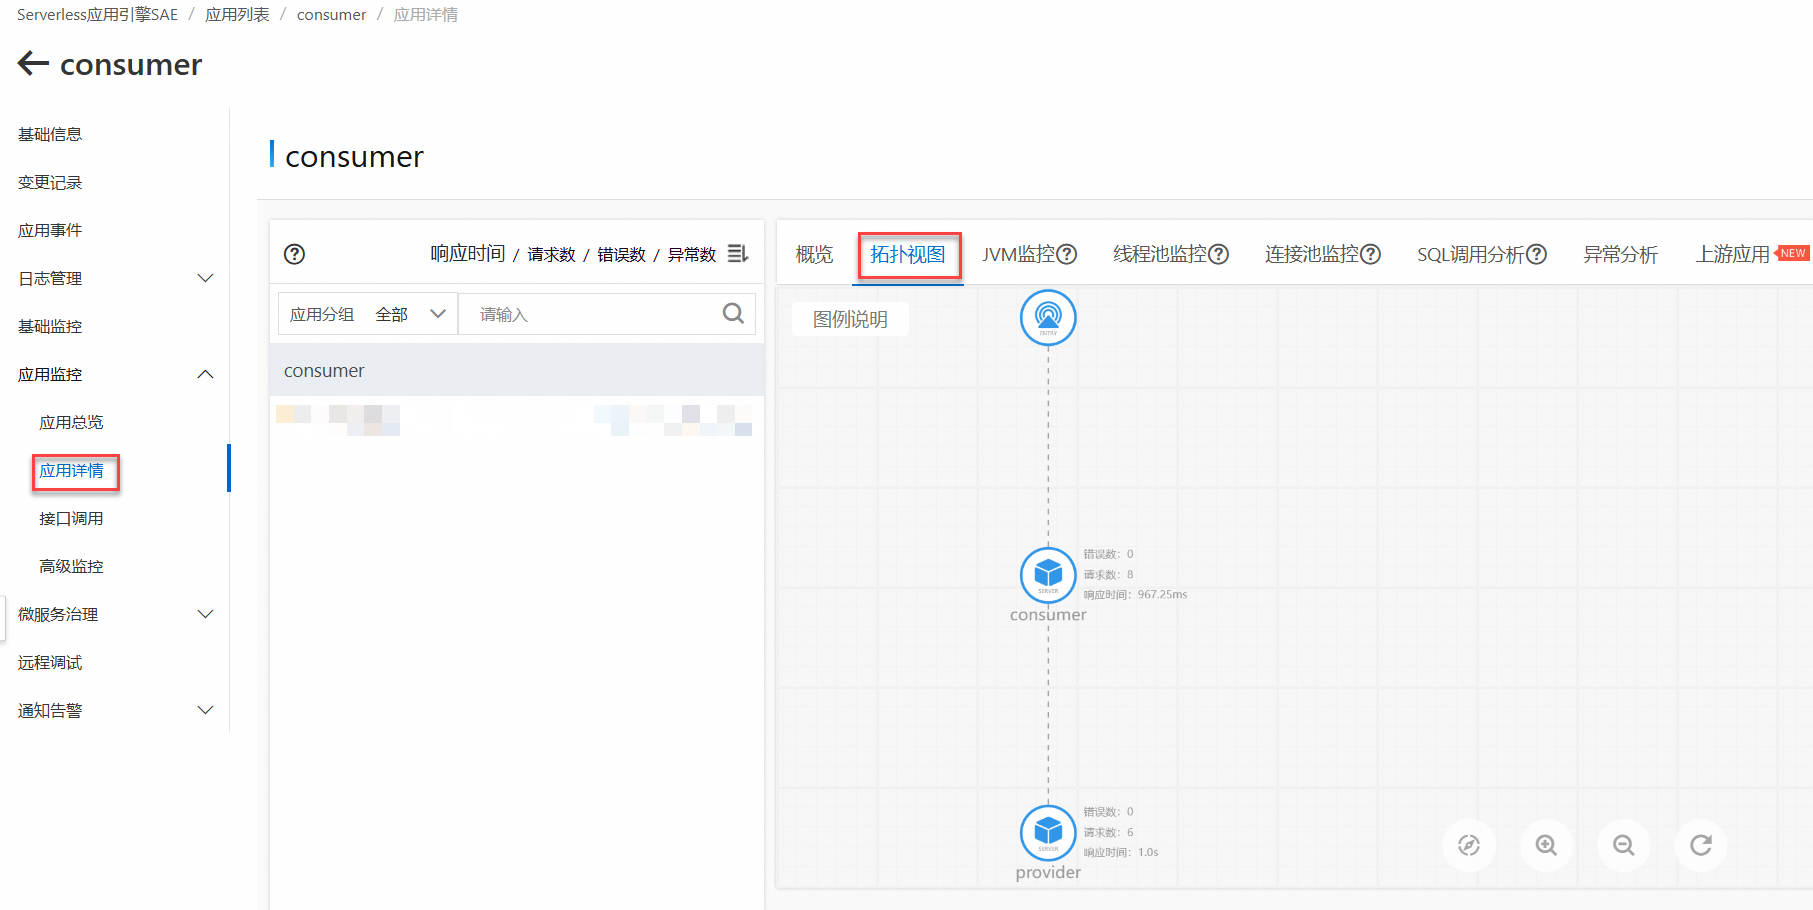The image size is (1813, 910).
Task: Switch to the 线程池监控 tab
Action: coord(1160,254)
